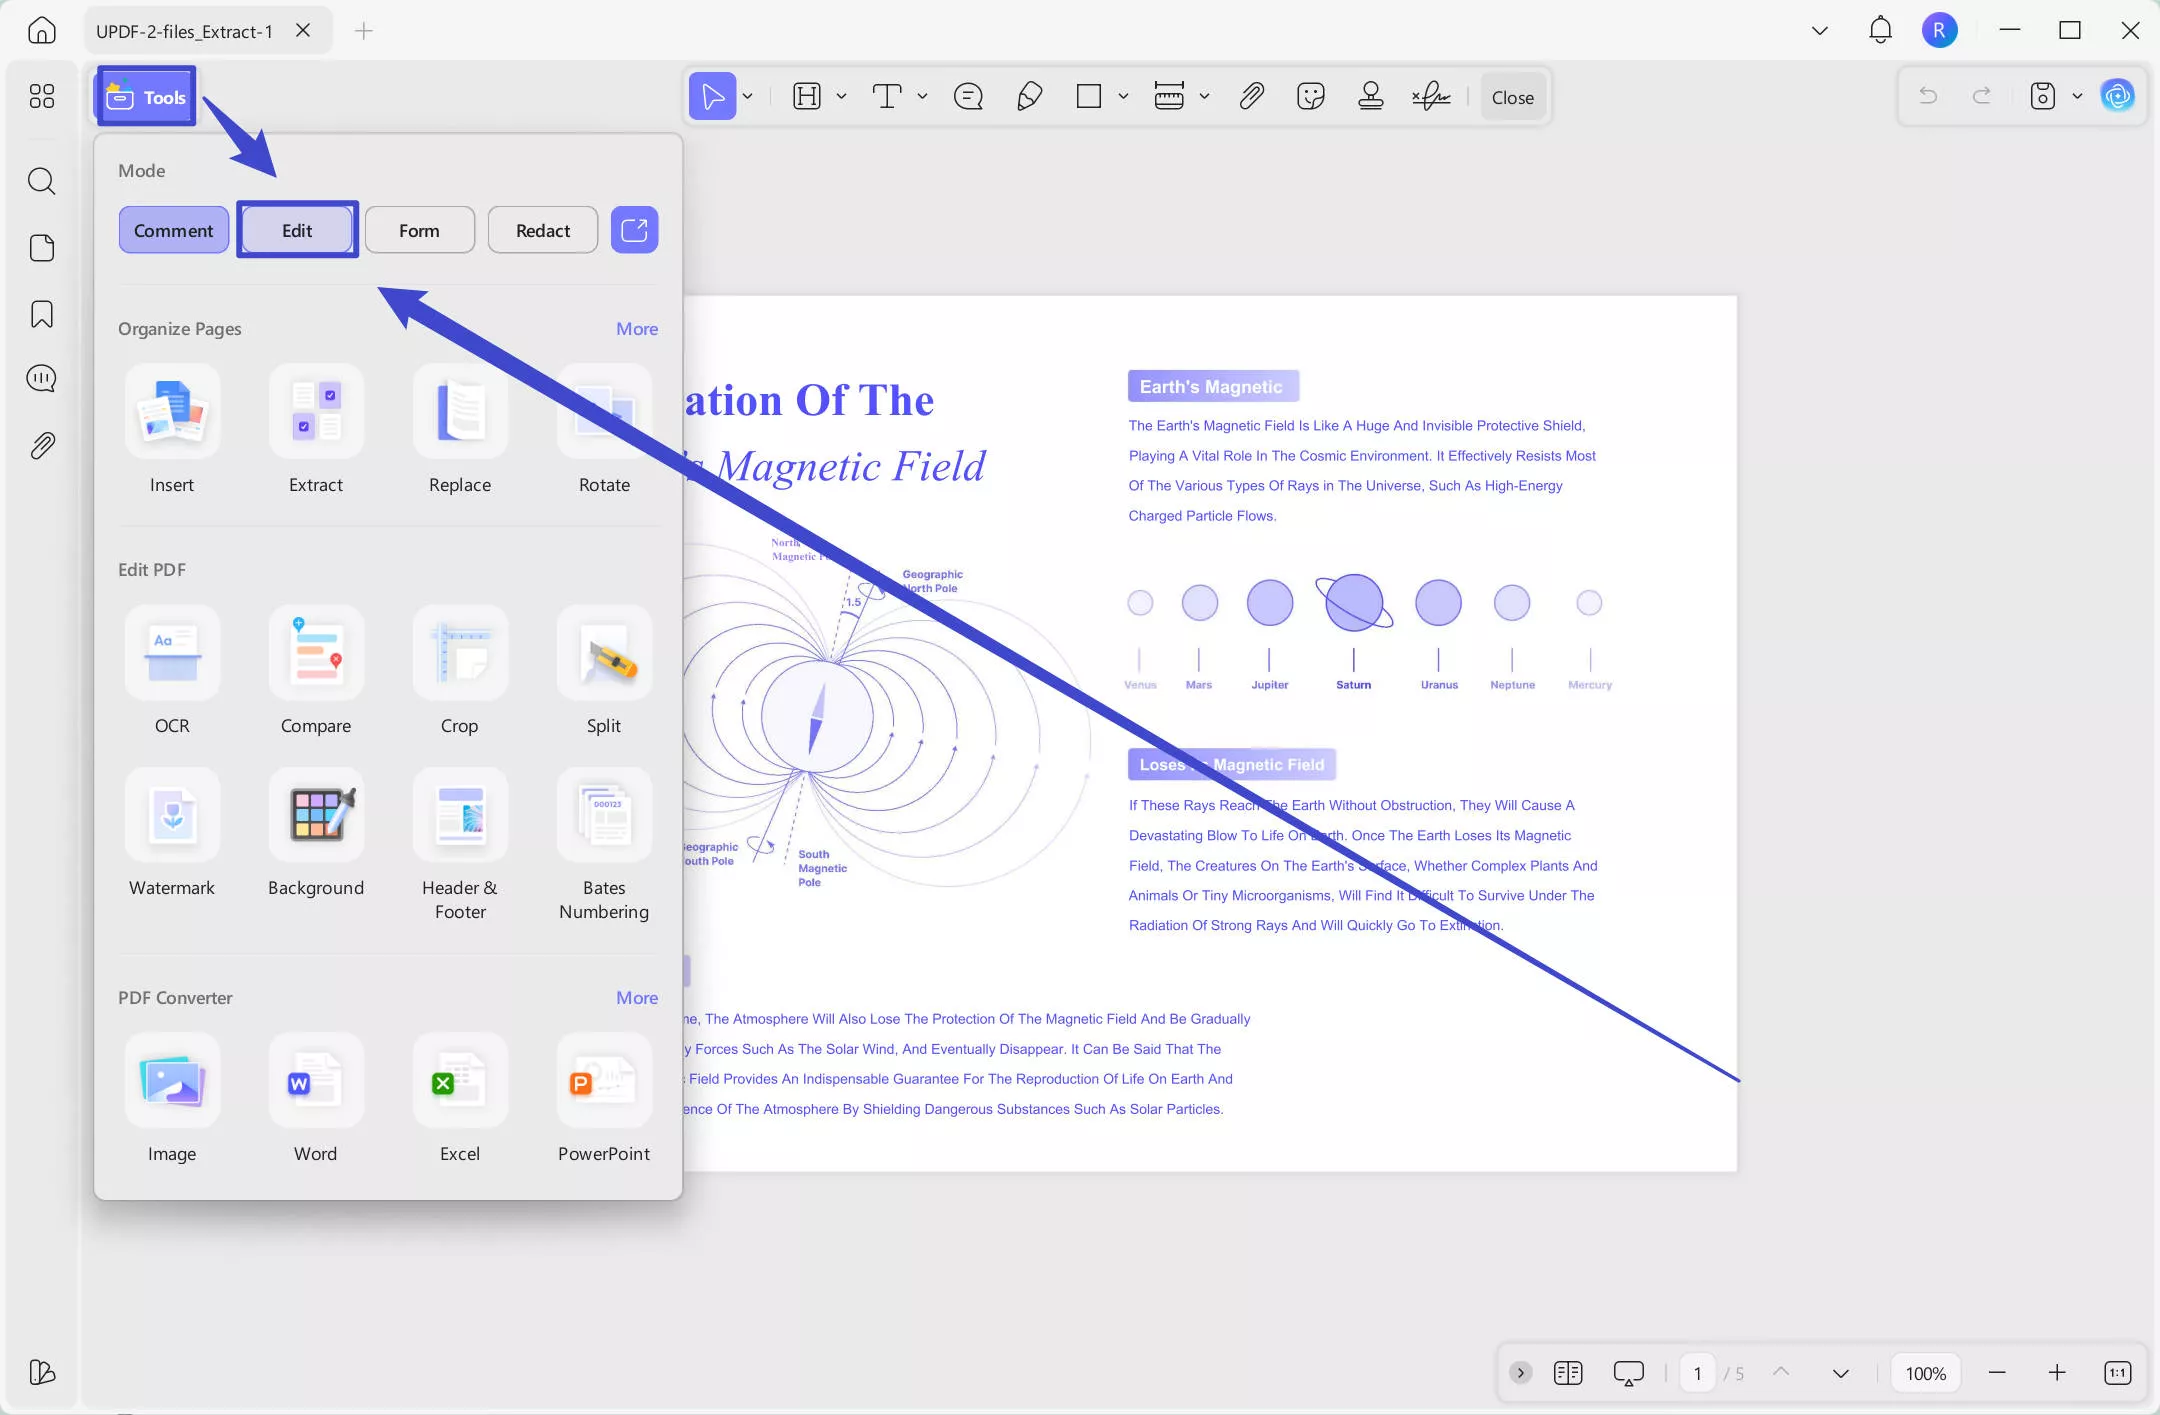Viewport: 2160px width, 1415px height.
Task: Select the UPDF-2-files_Extract-1 tab
Action: pyautogui.click(x=185, y=31)
